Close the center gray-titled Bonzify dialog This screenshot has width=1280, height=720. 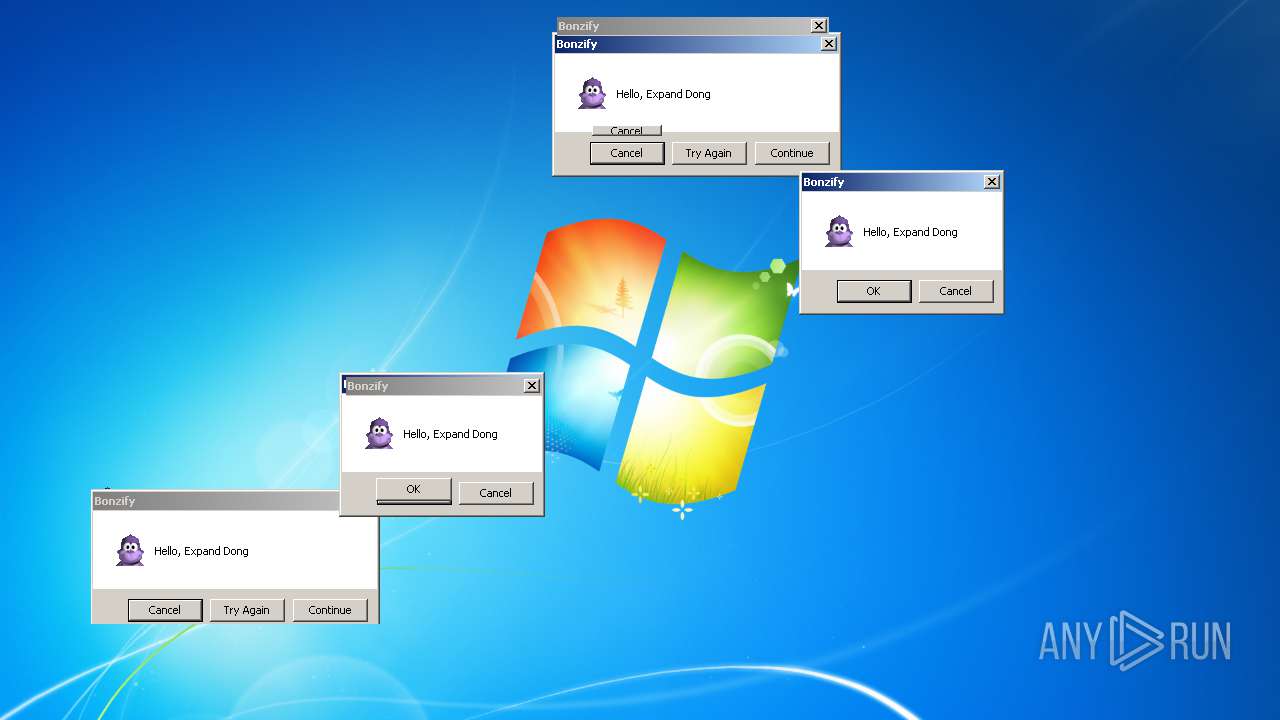(532, 386)
